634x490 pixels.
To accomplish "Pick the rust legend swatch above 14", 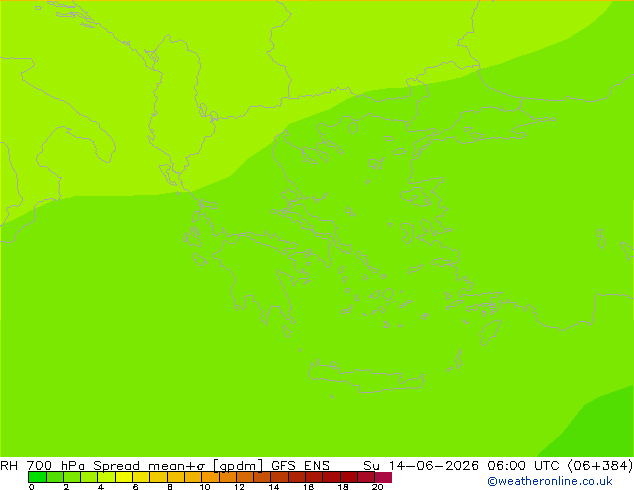I will [279, 477].
